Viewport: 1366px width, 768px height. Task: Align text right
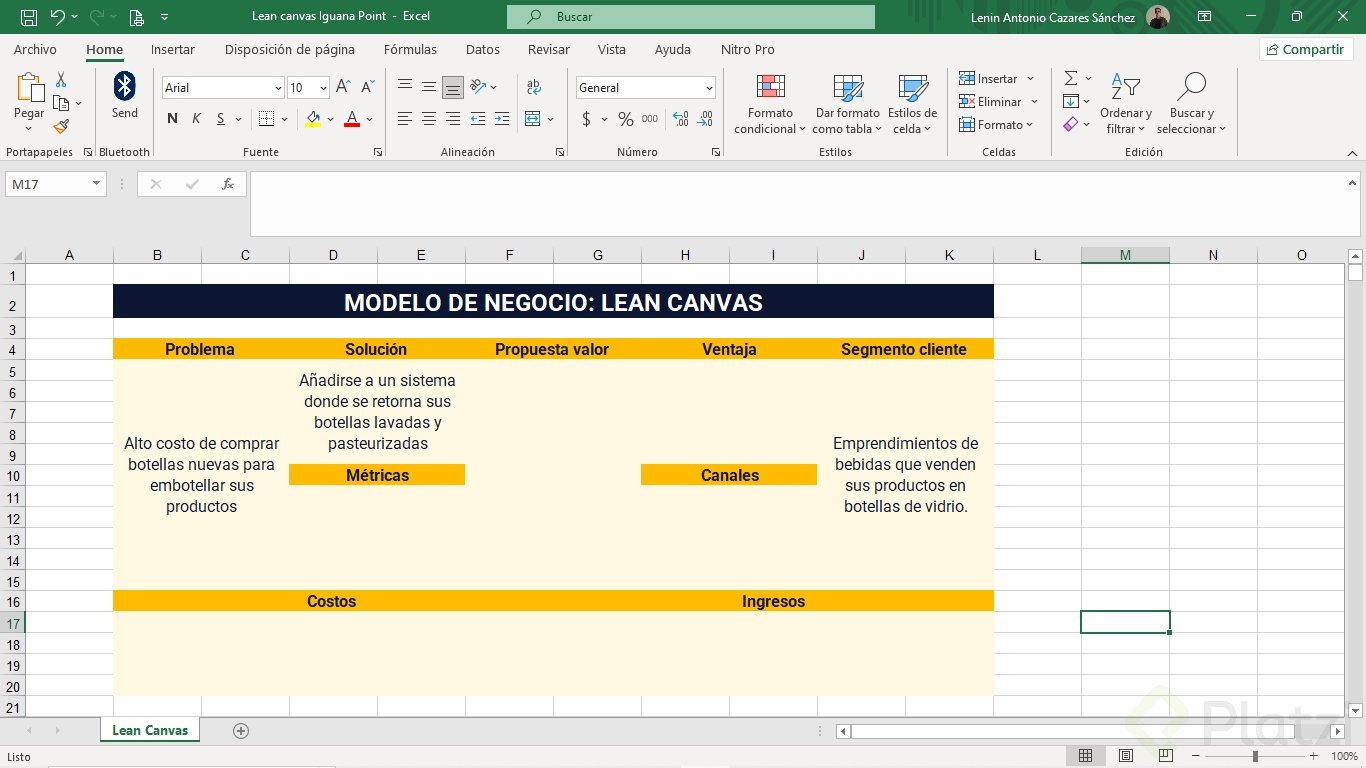tap(453, 119)
